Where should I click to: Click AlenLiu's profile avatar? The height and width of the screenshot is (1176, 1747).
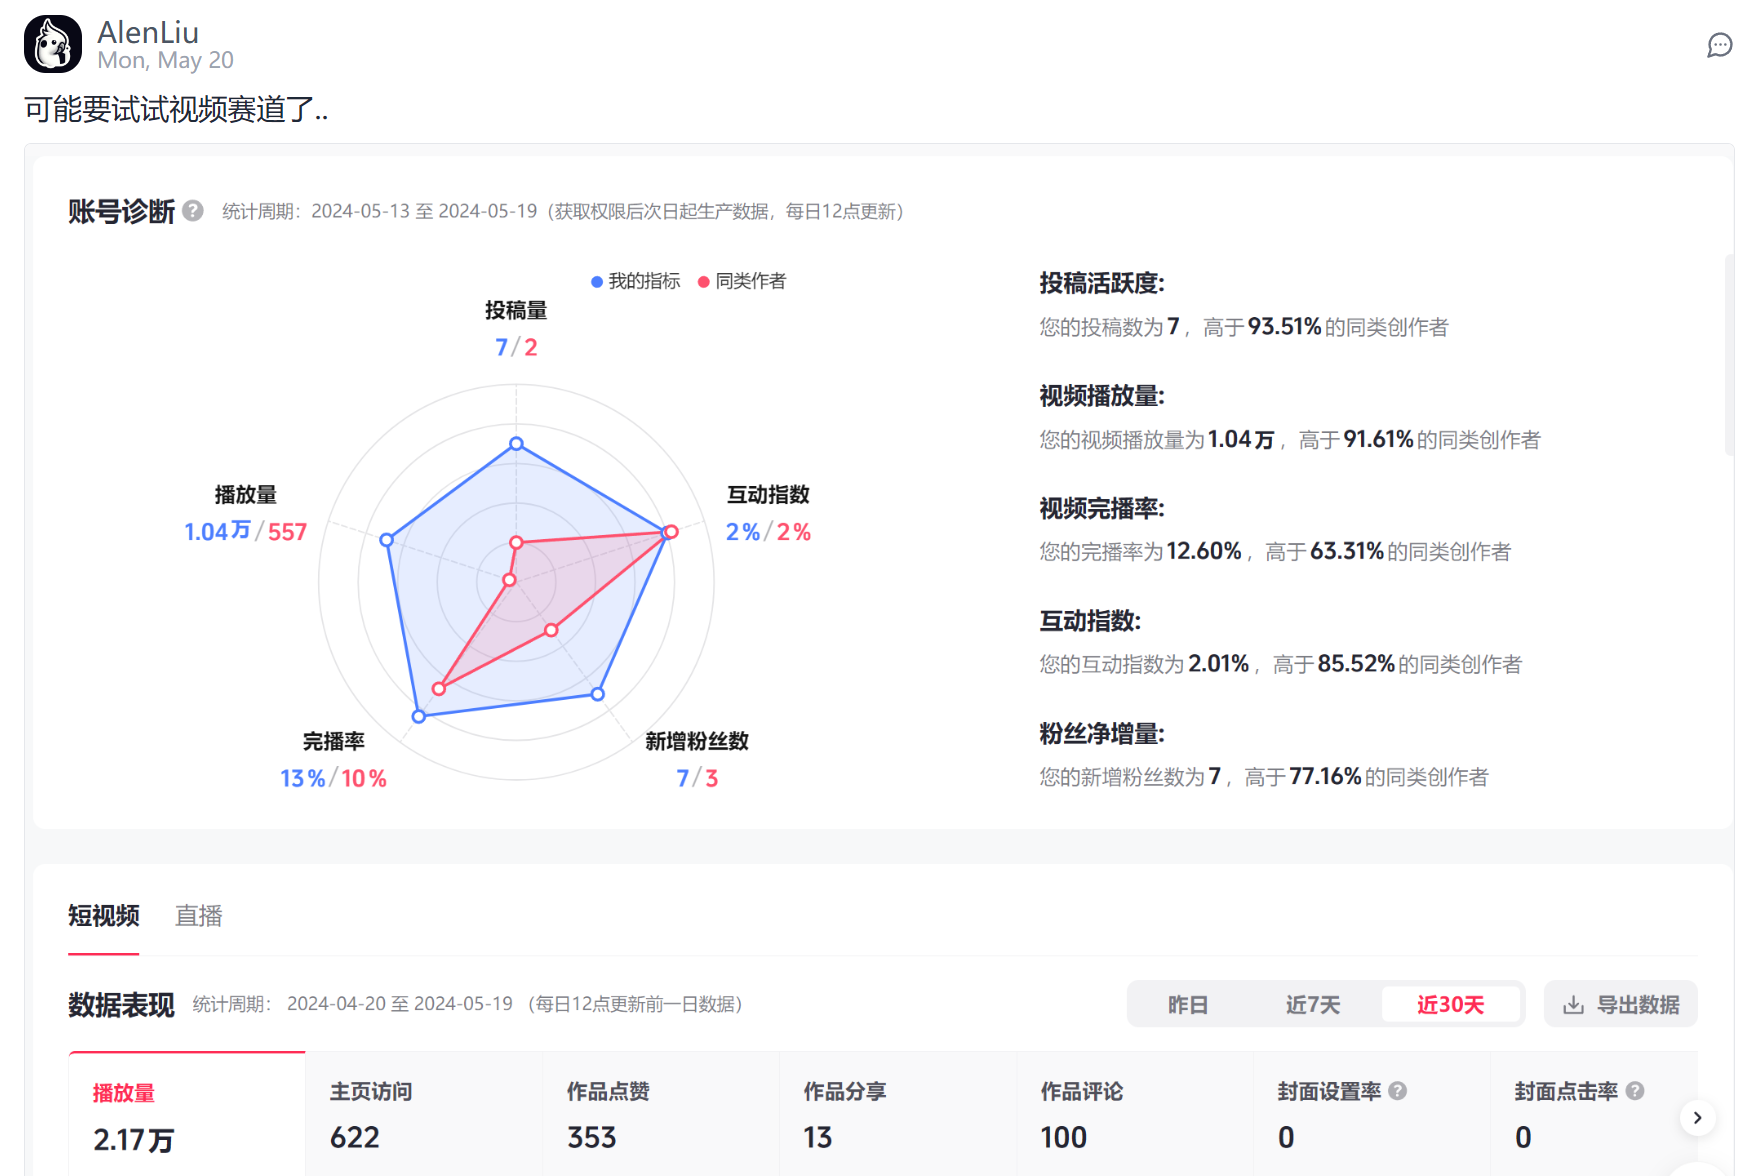(x=53, y=44)
